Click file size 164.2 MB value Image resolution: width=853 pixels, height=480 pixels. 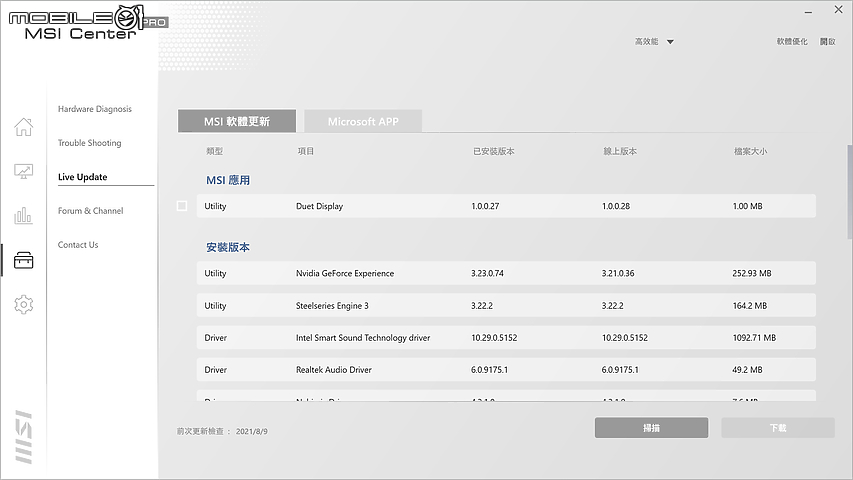click(750, 305)
